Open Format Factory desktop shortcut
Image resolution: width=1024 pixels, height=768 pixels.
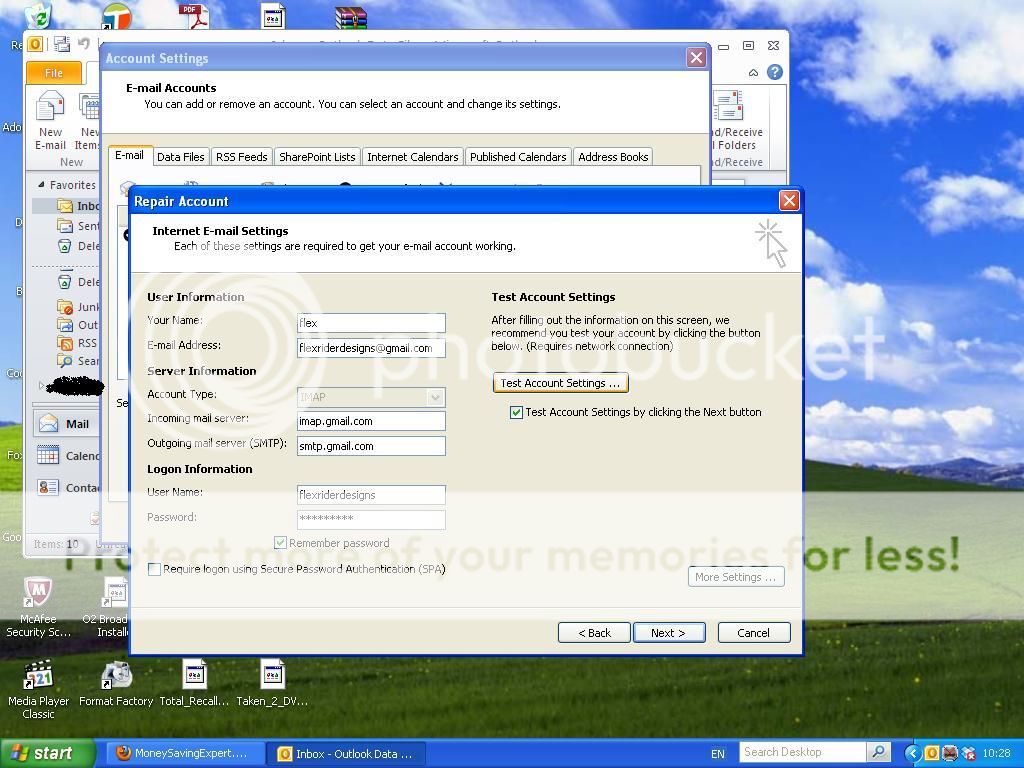(x=116, y=677)
